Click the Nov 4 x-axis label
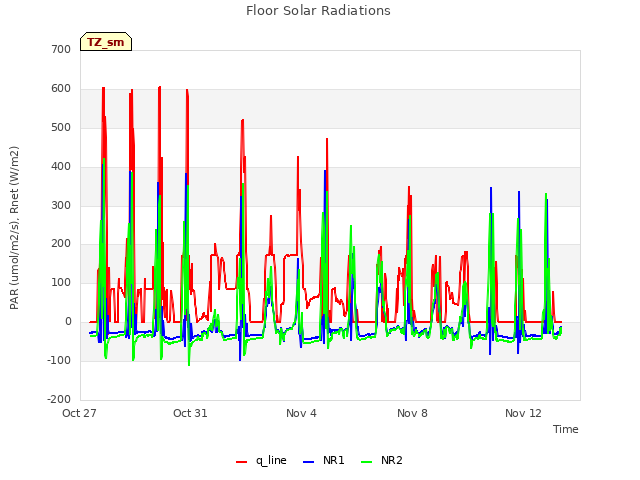 coord(301,413)
